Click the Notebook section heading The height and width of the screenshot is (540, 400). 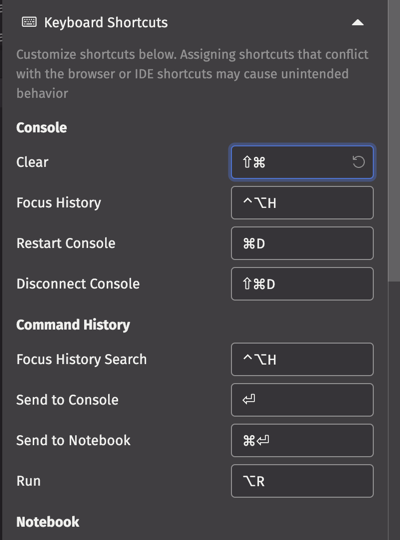click(48, 522)
